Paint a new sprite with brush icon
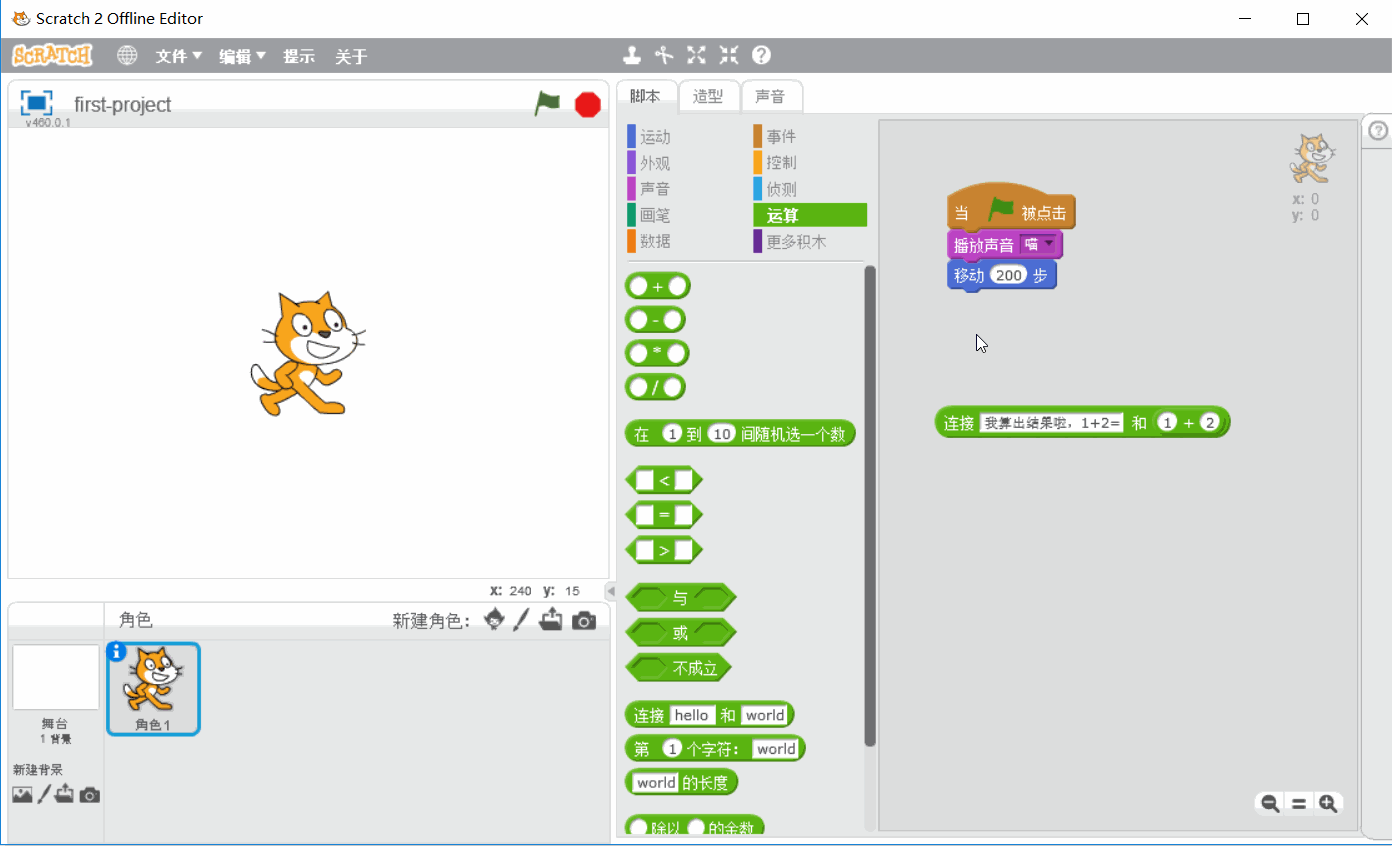The image size is (1392, 846). (521, 620)
